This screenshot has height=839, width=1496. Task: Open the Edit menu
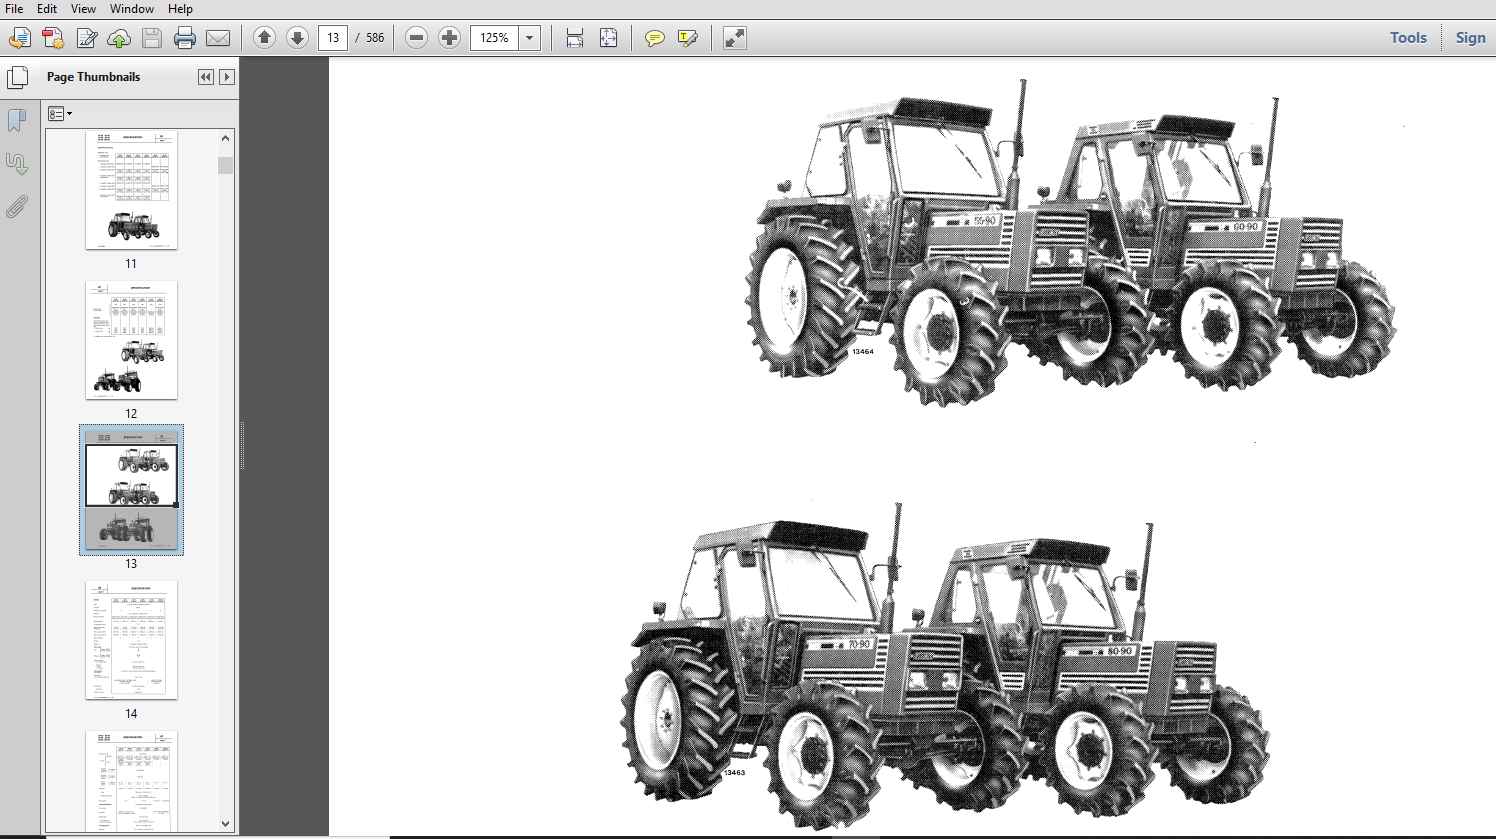[47, 9]
